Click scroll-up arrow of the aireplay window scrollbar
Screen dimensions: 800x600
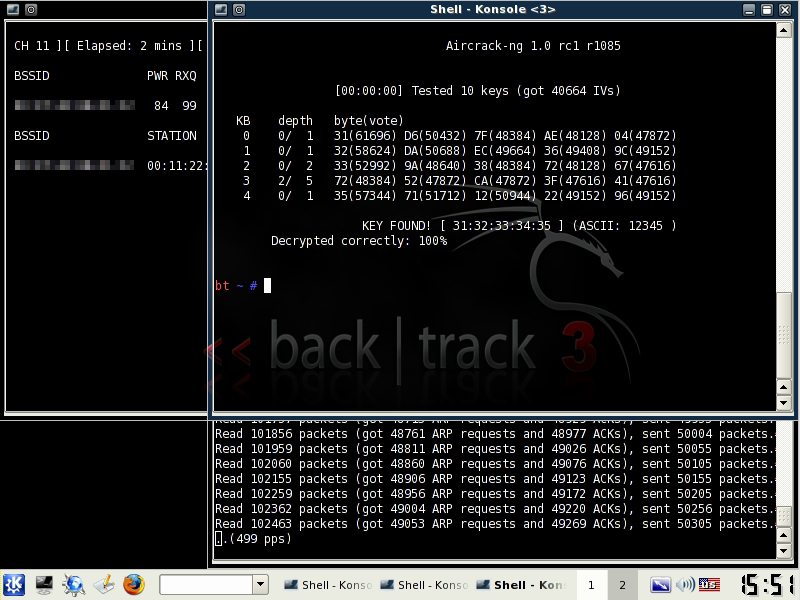point(784,536)
